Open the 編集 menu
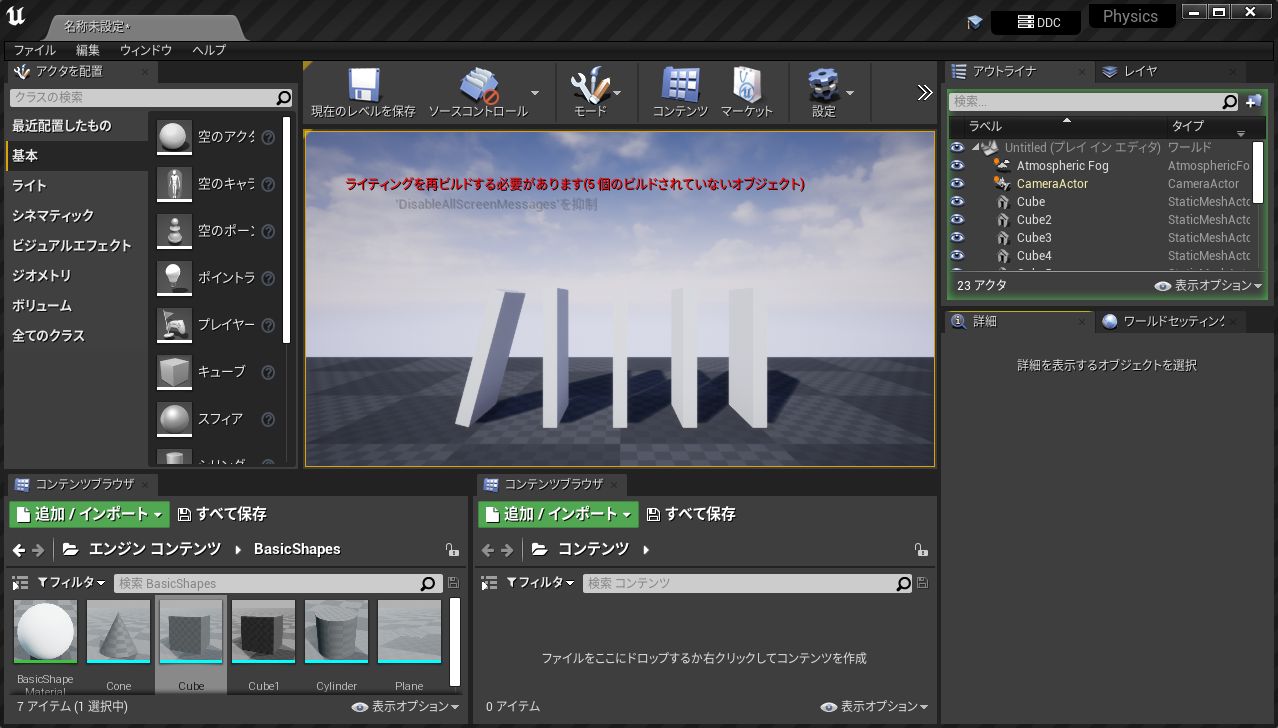Viewport: 1278px width, 728px height. [88, 50]
